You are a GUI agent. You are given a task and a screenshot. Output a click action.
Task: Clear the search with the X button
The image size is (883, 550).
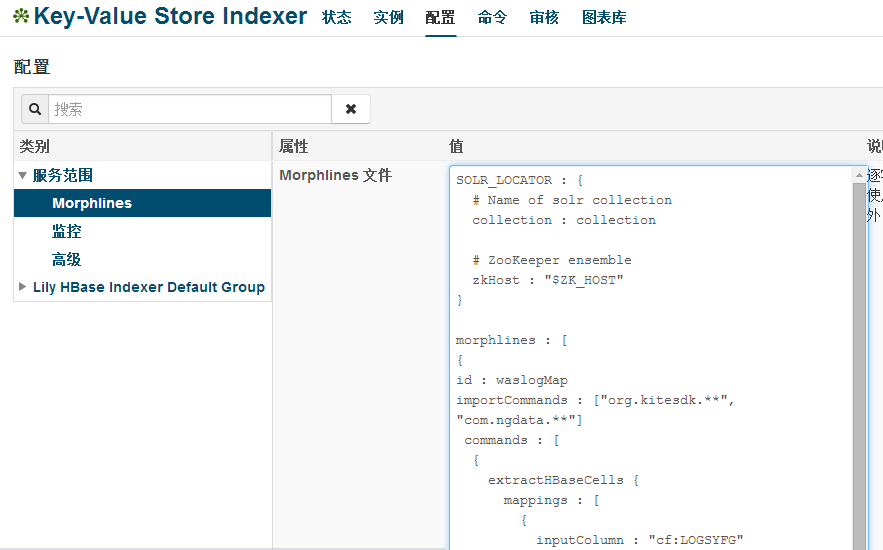coord(351,109)
